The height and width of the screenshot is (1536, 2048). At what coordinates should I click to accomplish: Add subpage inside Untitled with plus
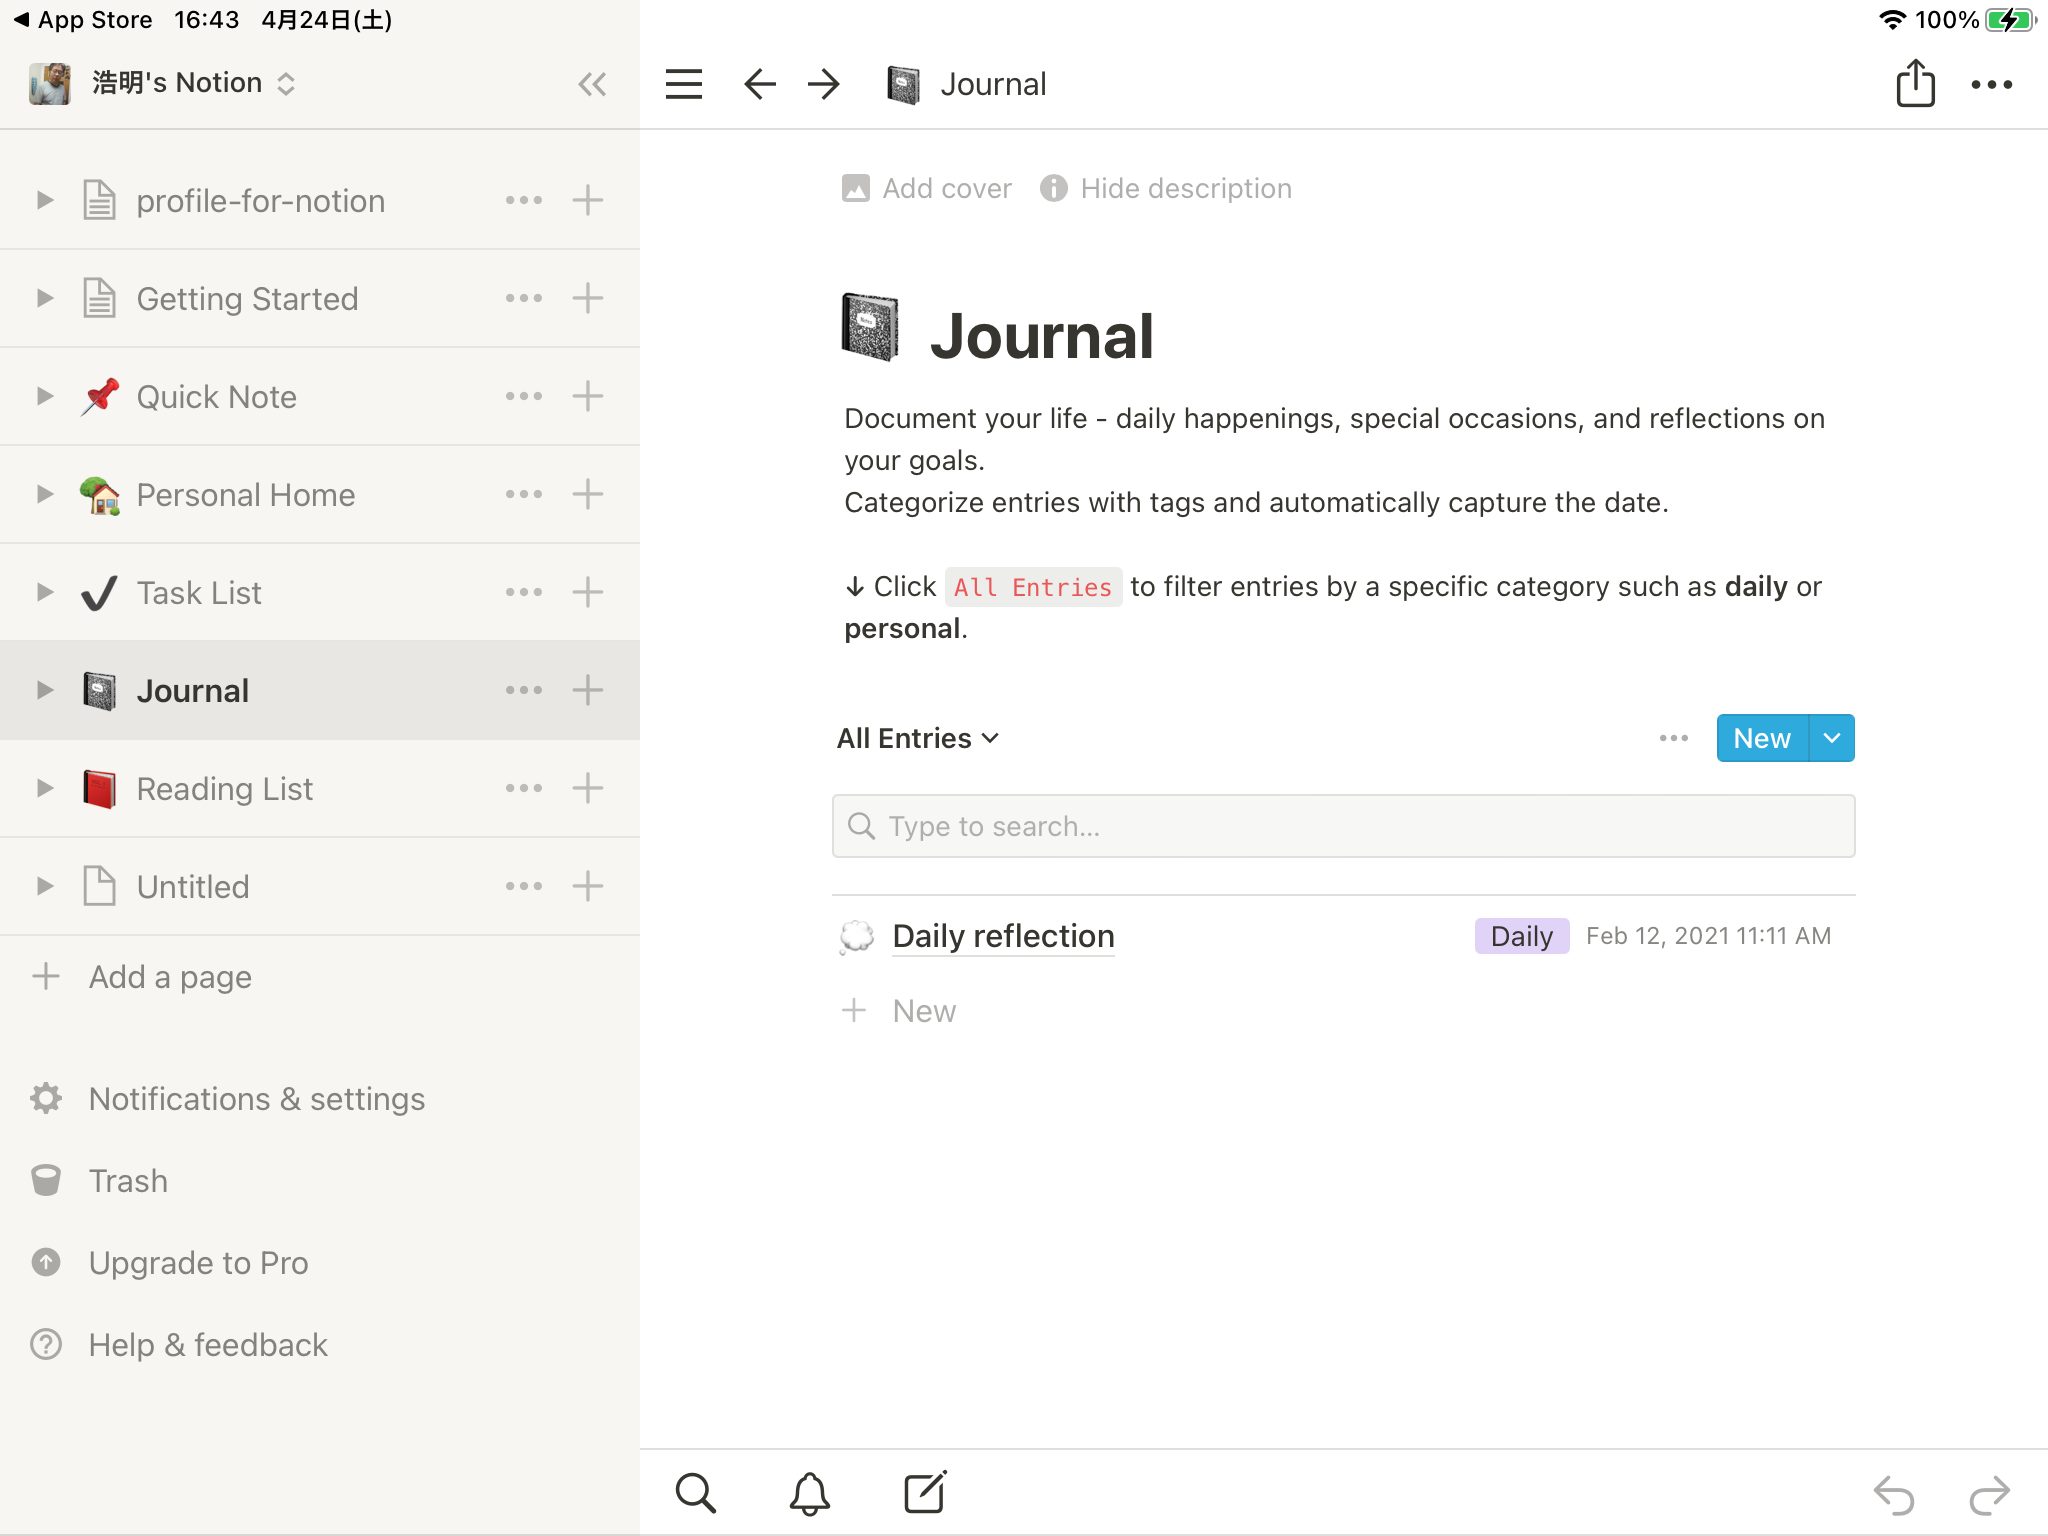tap(588, 886)
